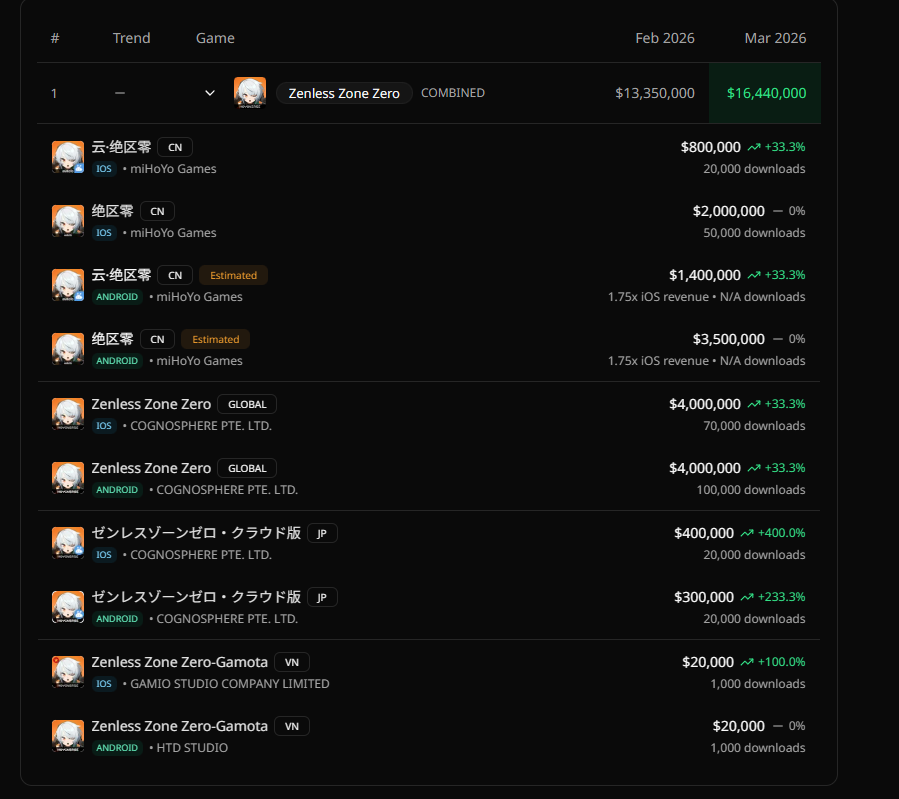Click the GLOBAL tag on the iOS COGNOSPHERE row

pos(247,404)
